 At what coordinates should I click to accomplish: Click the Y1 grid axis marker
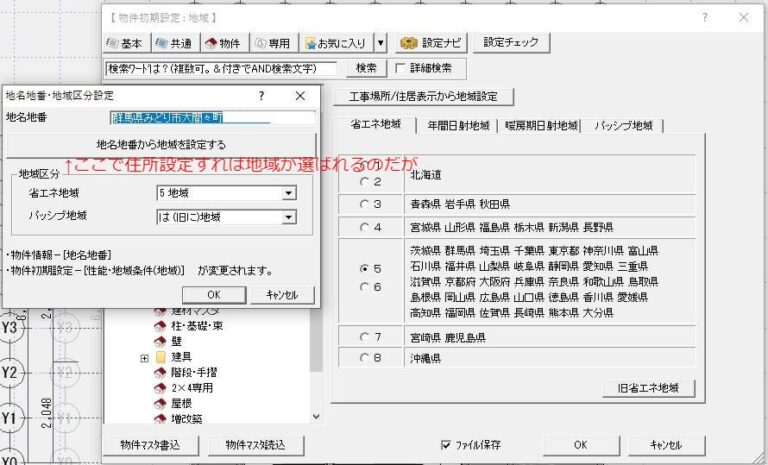coord(9,418)
